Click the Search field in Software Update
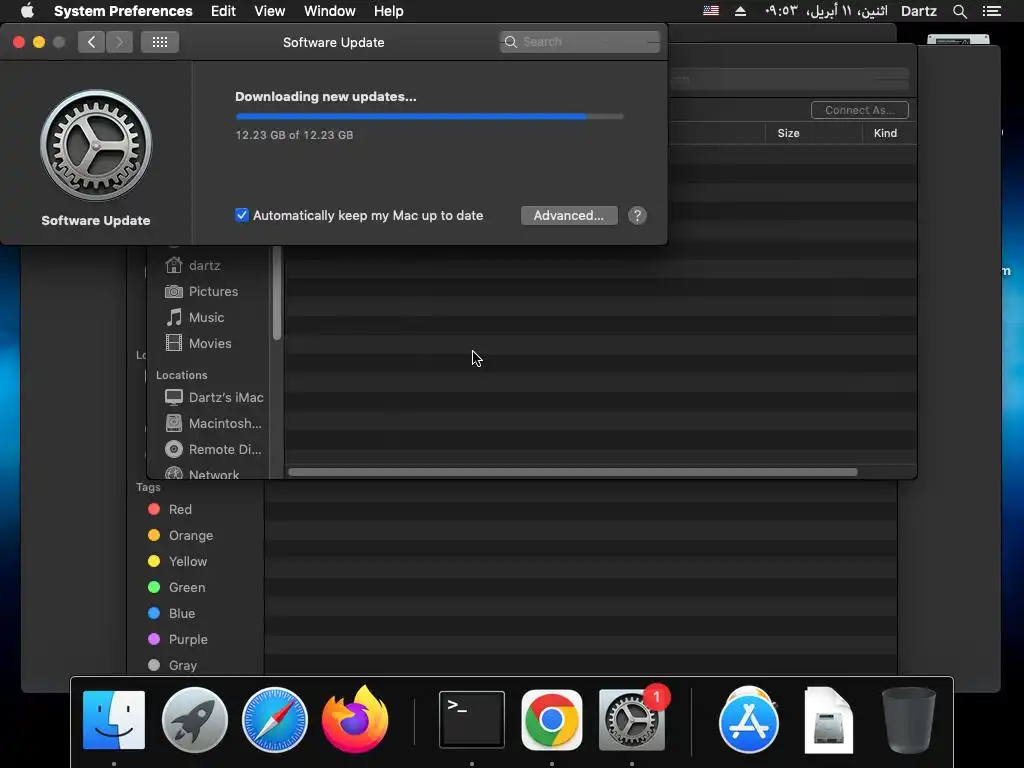This screenshot has width=1024, height=768. click(x=580, y=42)
